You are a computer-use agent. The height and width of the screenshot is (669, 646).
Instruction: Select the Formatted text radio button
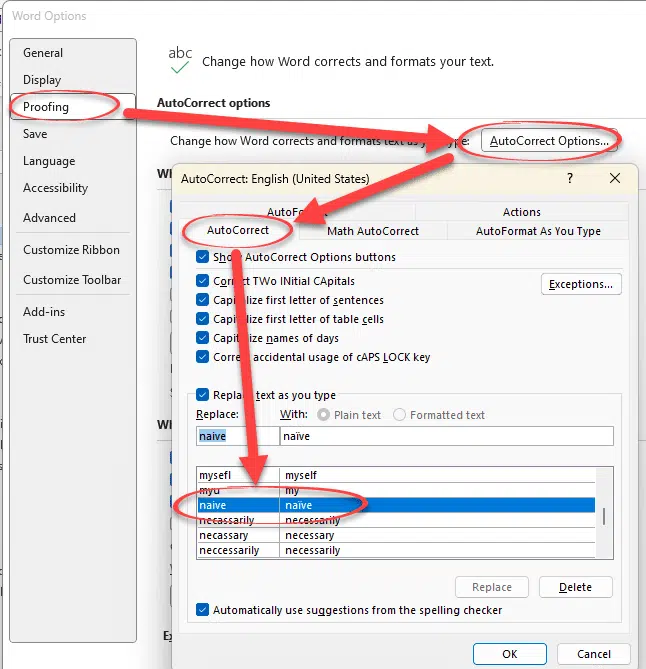click(399, 415)
